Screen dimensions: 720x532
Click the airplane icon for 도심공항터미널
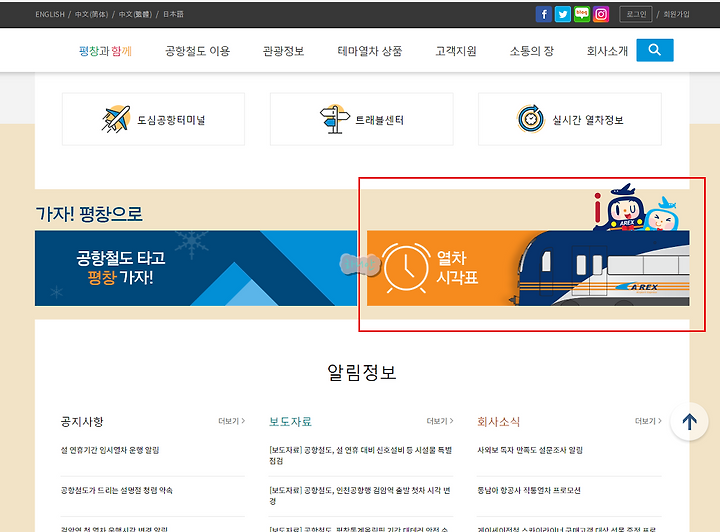(116, 119)
